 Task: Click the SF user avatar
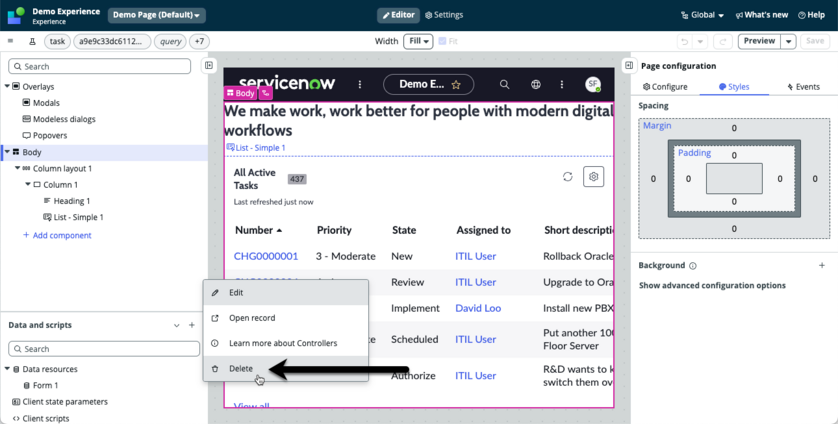[592, 84]
